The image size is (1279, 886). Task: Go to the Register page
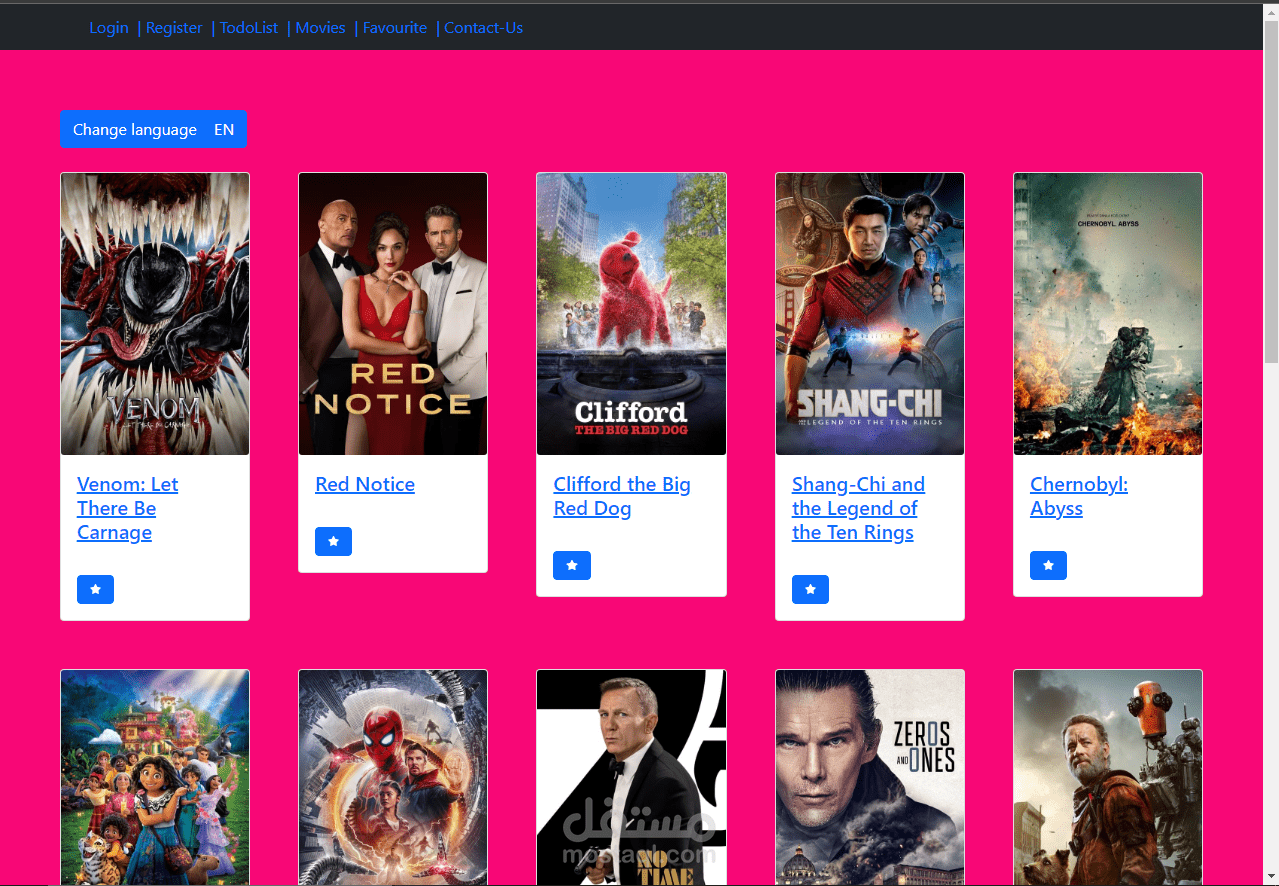(x=174, y=28)
